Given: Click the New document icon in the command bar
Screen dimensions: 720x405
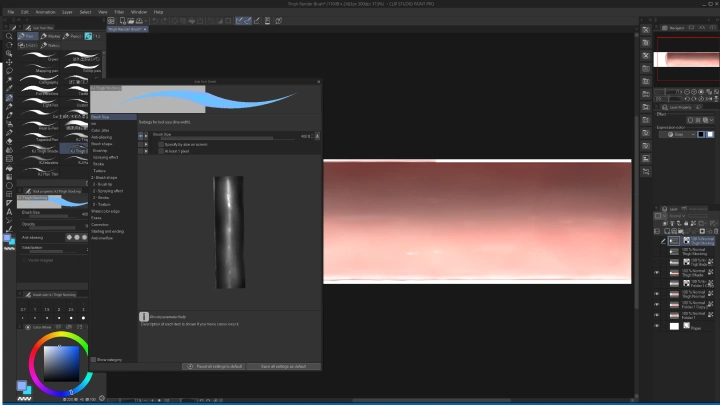Looking at the screenshot, I should [x=122, y=21].
